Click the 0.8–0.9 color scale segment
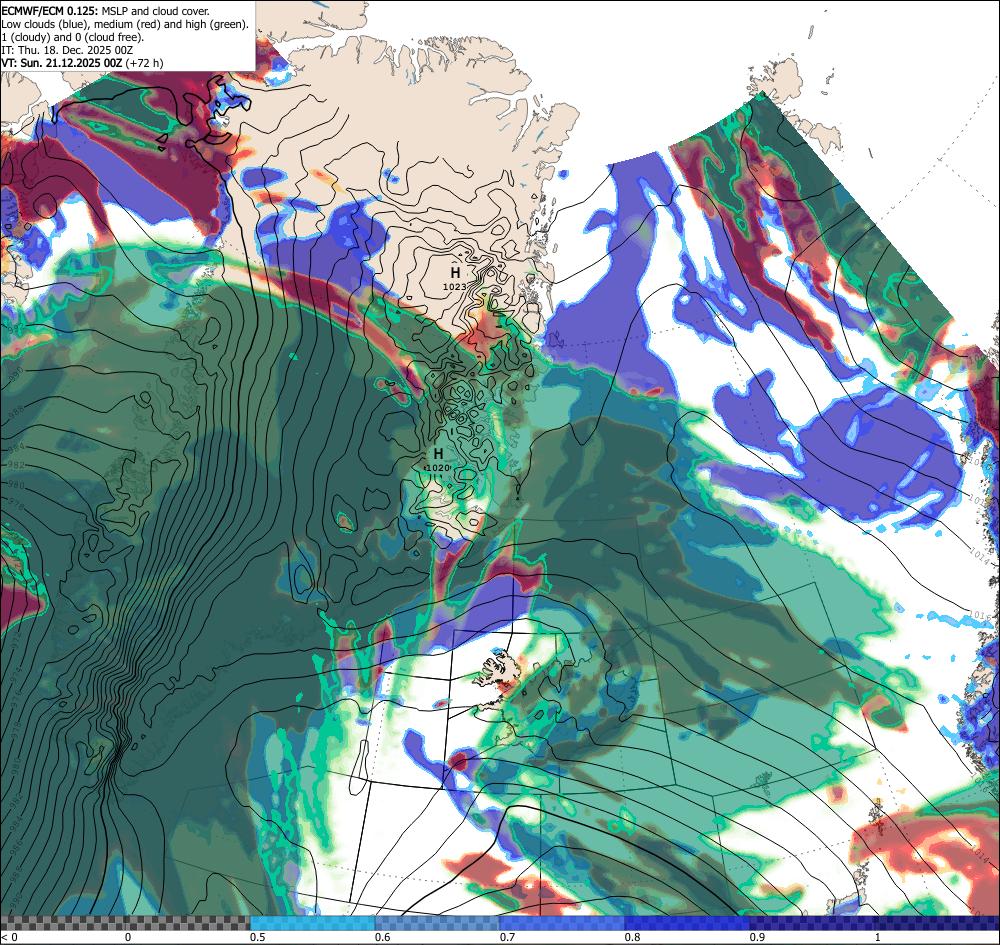Image resolution: width=1000 pixels, height=945 pixels. (688, 923)
